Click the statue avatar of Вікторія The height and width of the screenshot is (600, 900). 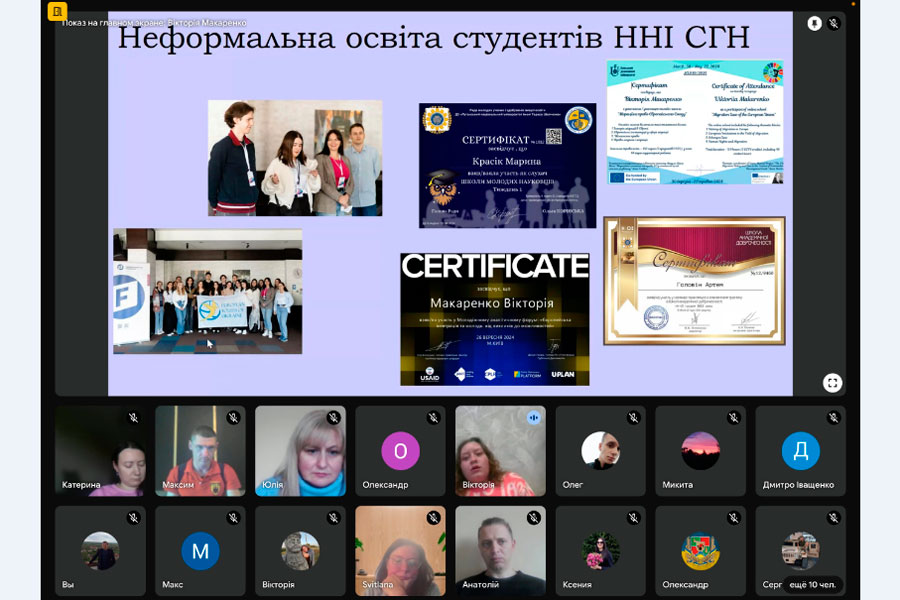click(x=300, y=551)
